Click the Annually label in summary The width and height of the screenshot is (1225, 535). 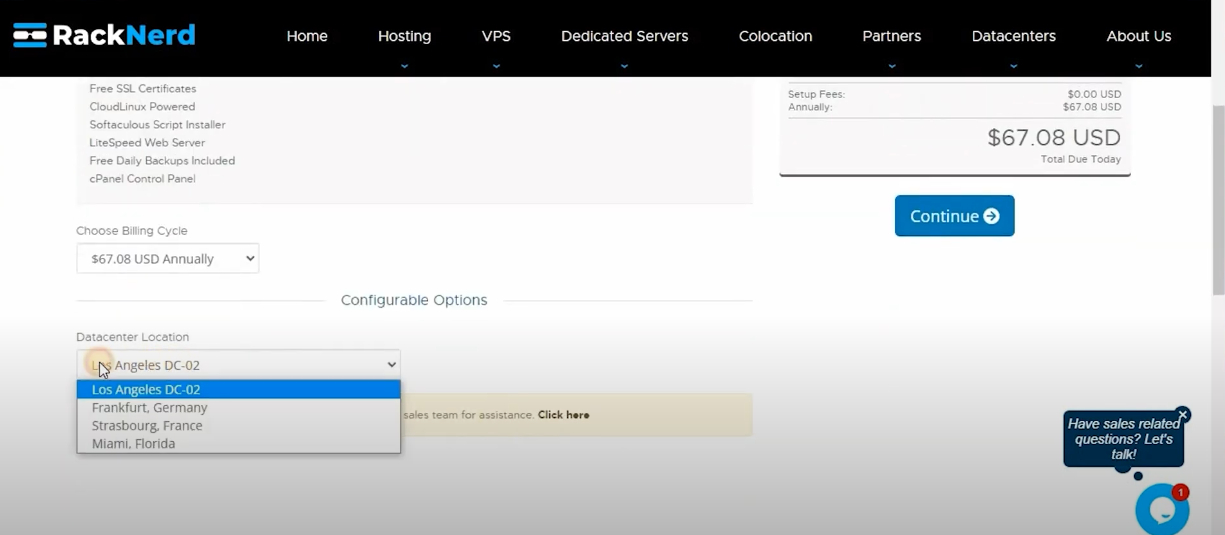click(810, 107)
